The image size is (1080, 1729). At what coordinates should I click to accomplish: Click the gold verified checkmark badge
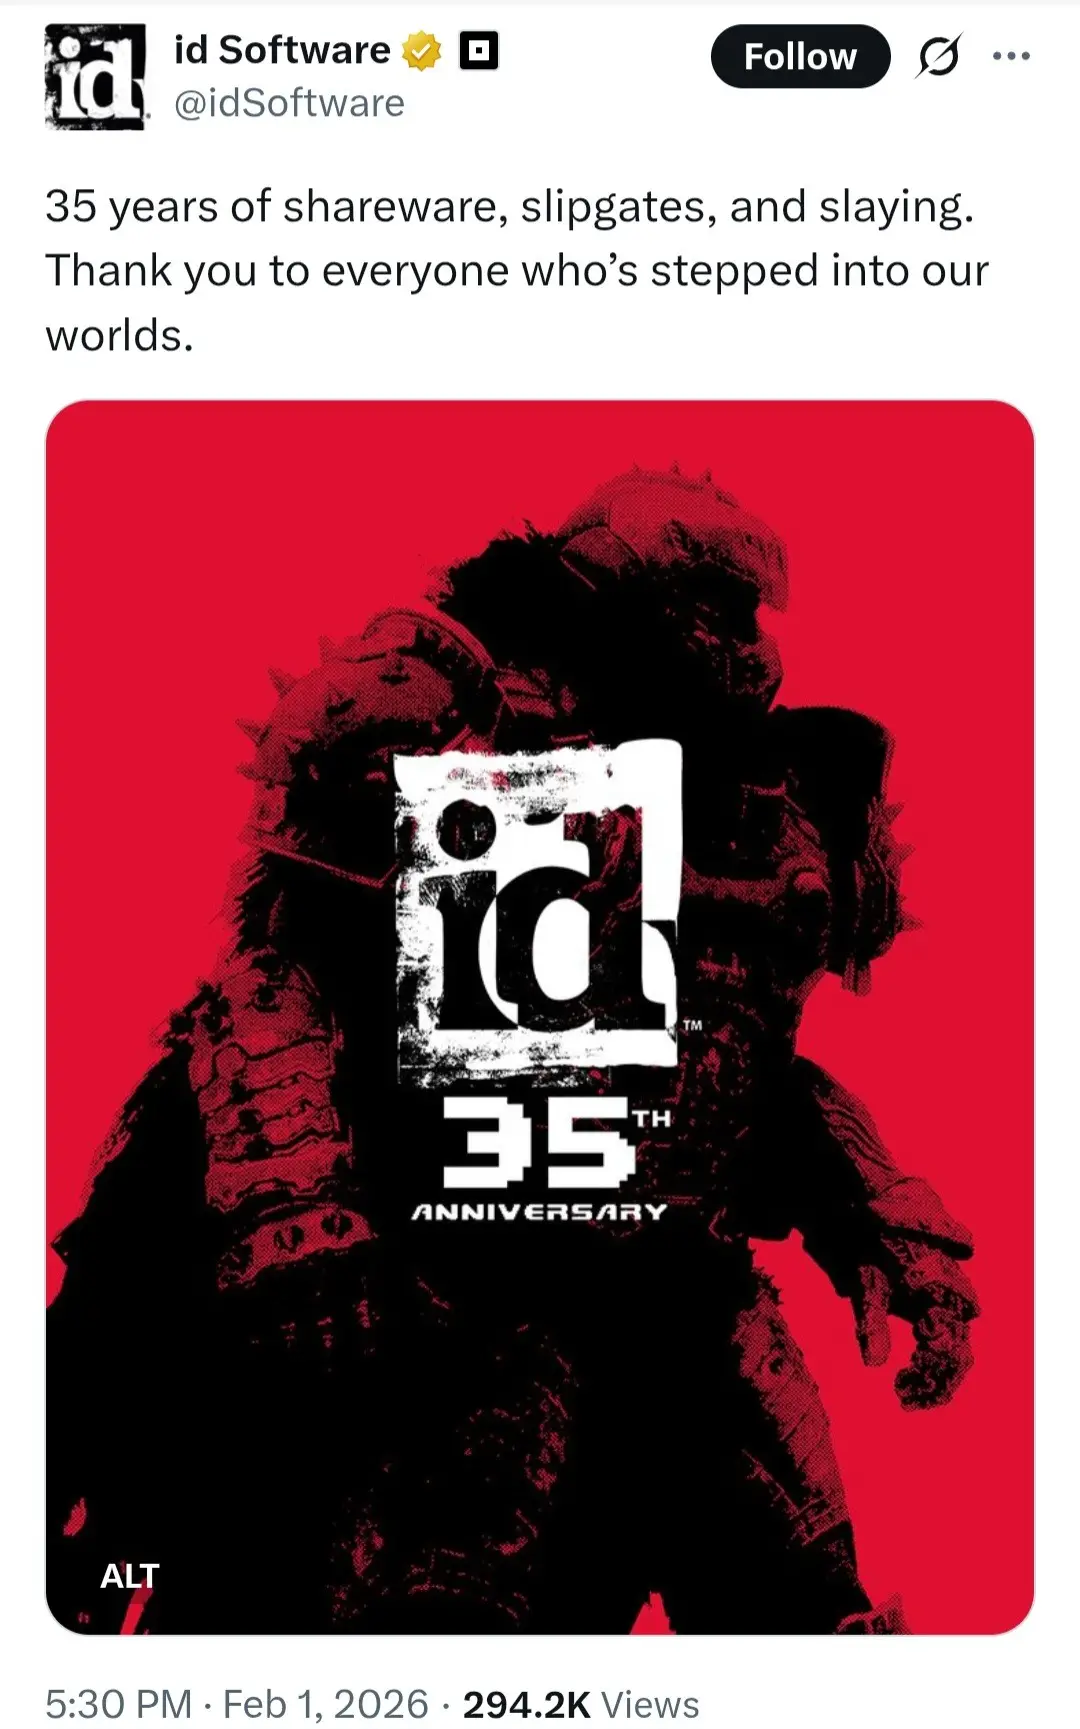(x=422, y=51)
